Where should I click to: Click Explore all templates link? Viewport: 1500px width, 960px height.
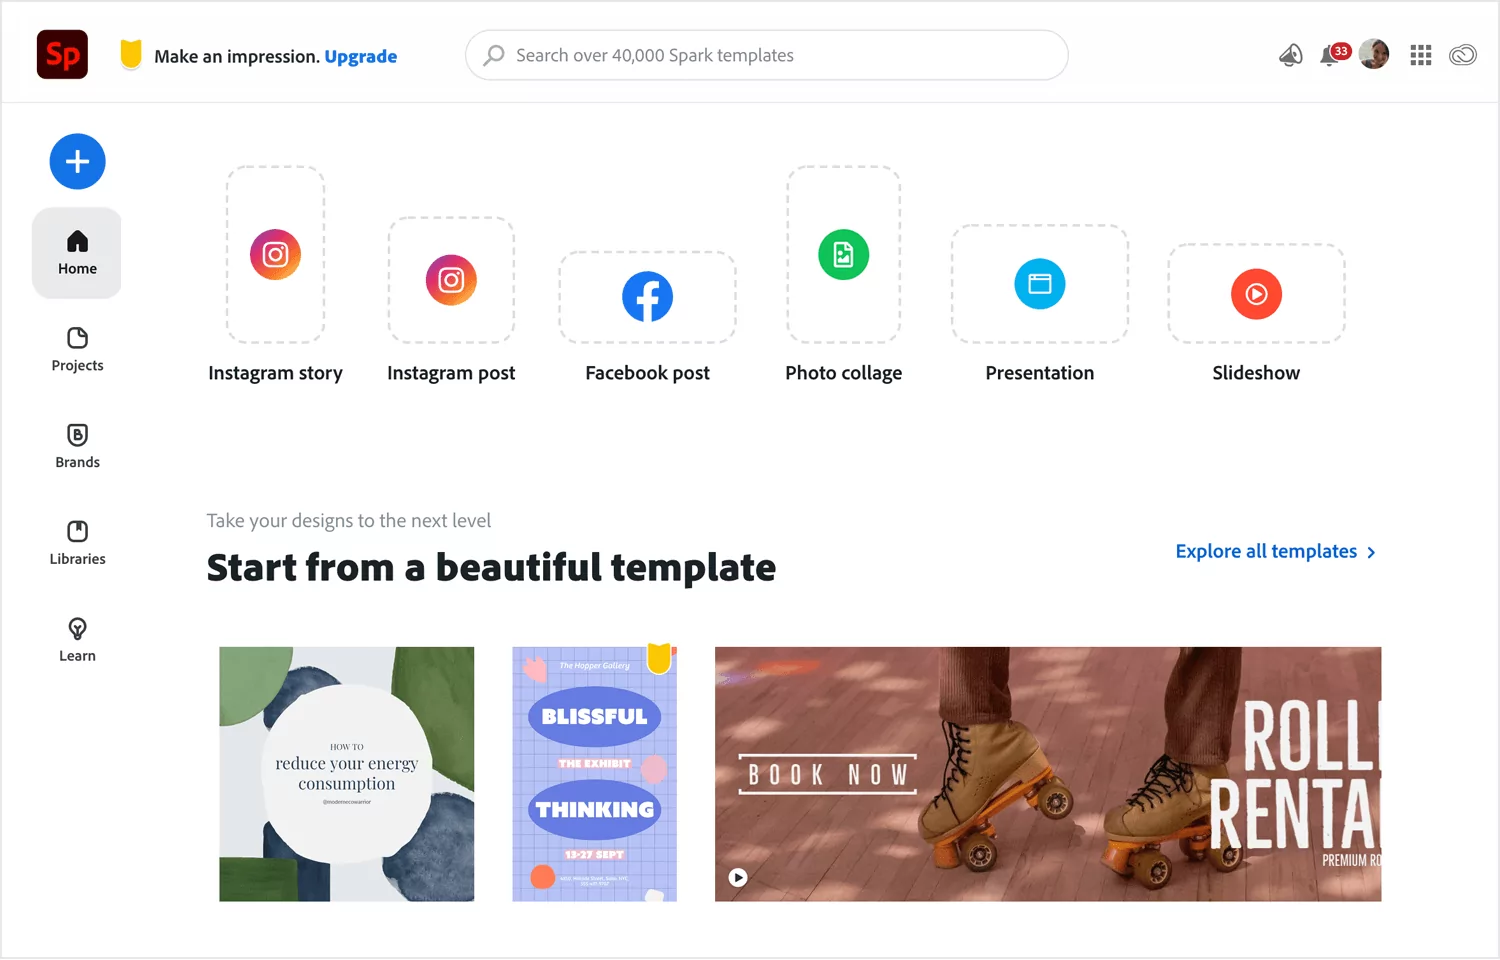tap(1276, 551)
